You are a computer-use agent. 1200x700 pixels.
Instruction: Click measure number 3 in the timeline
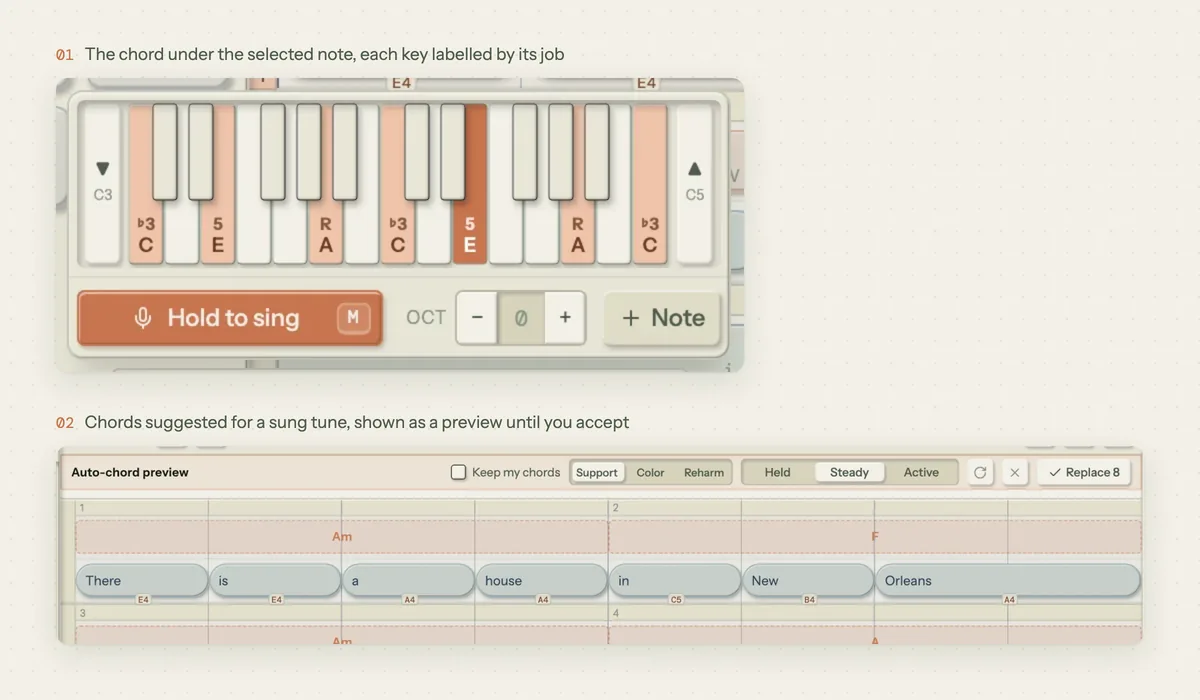click(82, 612)
